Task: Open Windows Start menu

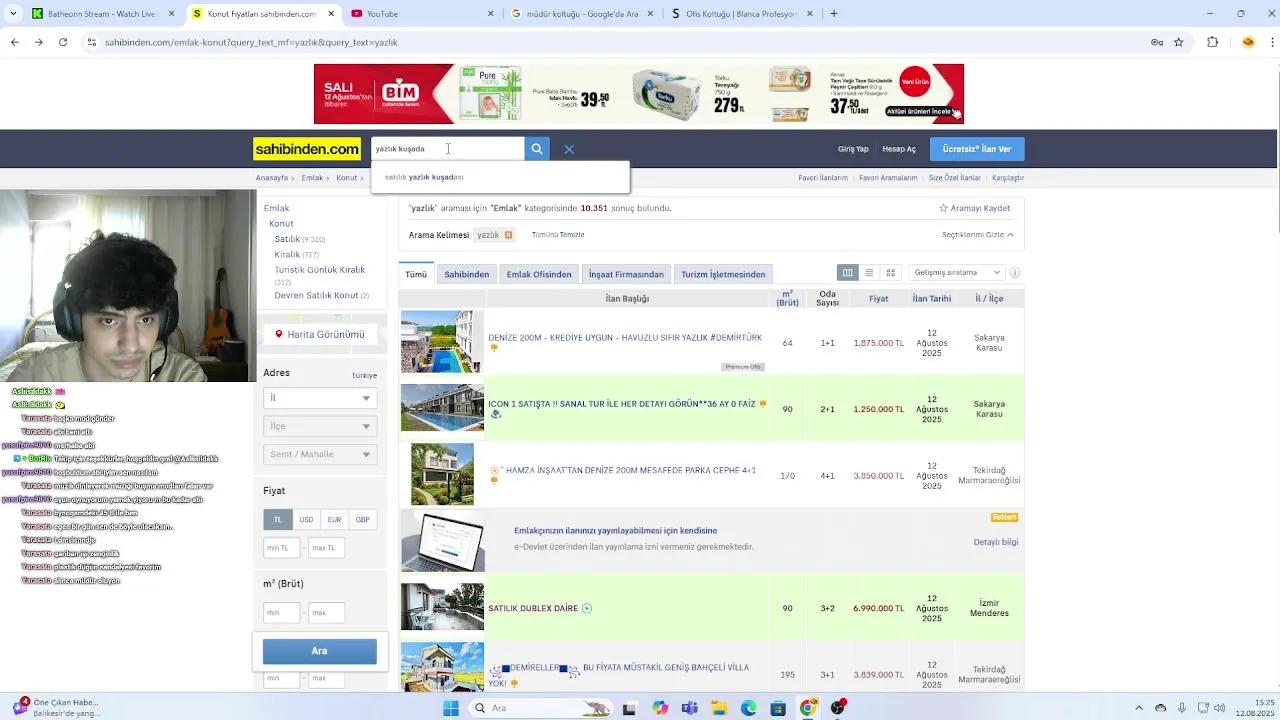Action: coord(451,708)
